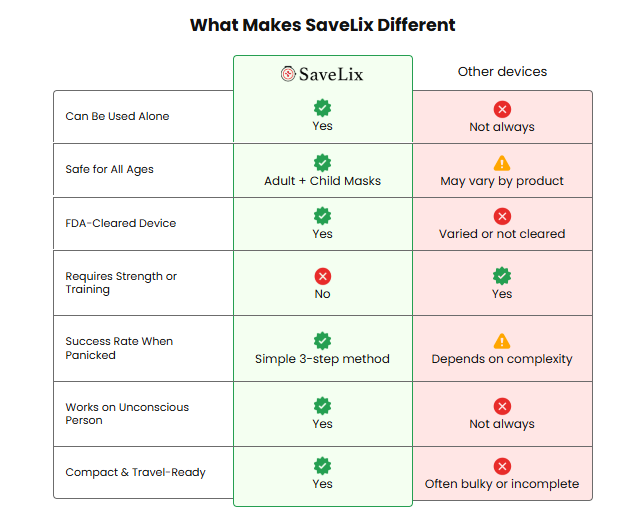640x520 pixels.
Task: Click red X icon above 'Varied or not cleared'
Action: point(502,216)
